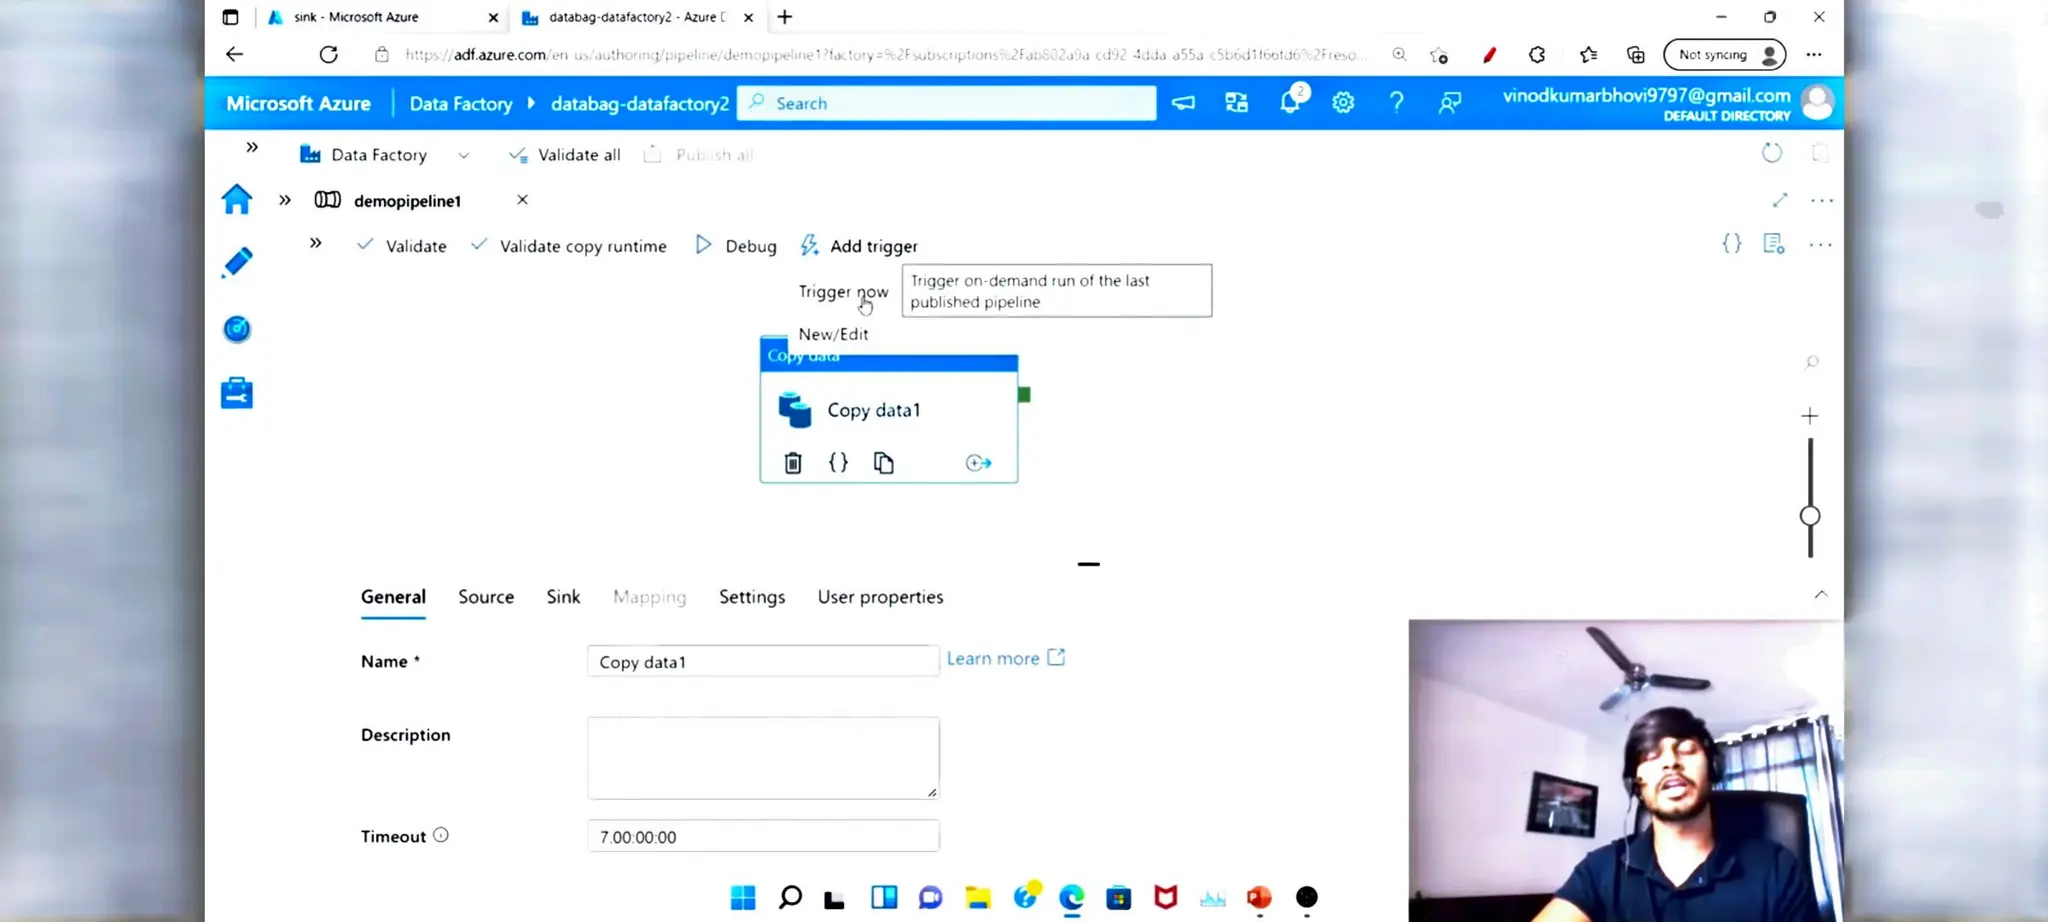Reload the browser page
The width and height of the screenshot is (2048, 922).
click(x=328, y=55)
